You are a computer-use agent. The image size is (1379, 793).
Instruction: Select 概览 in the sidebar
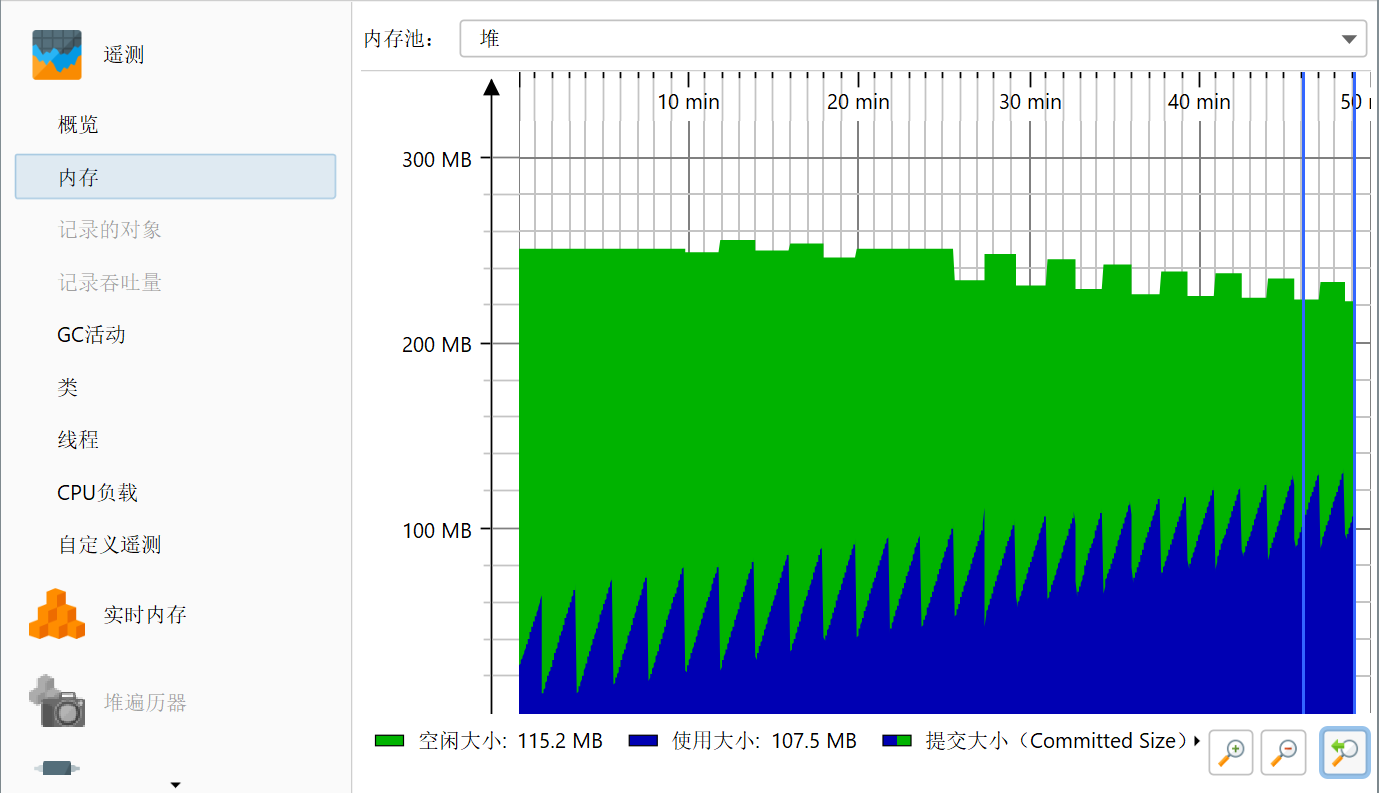coord(78,125)
